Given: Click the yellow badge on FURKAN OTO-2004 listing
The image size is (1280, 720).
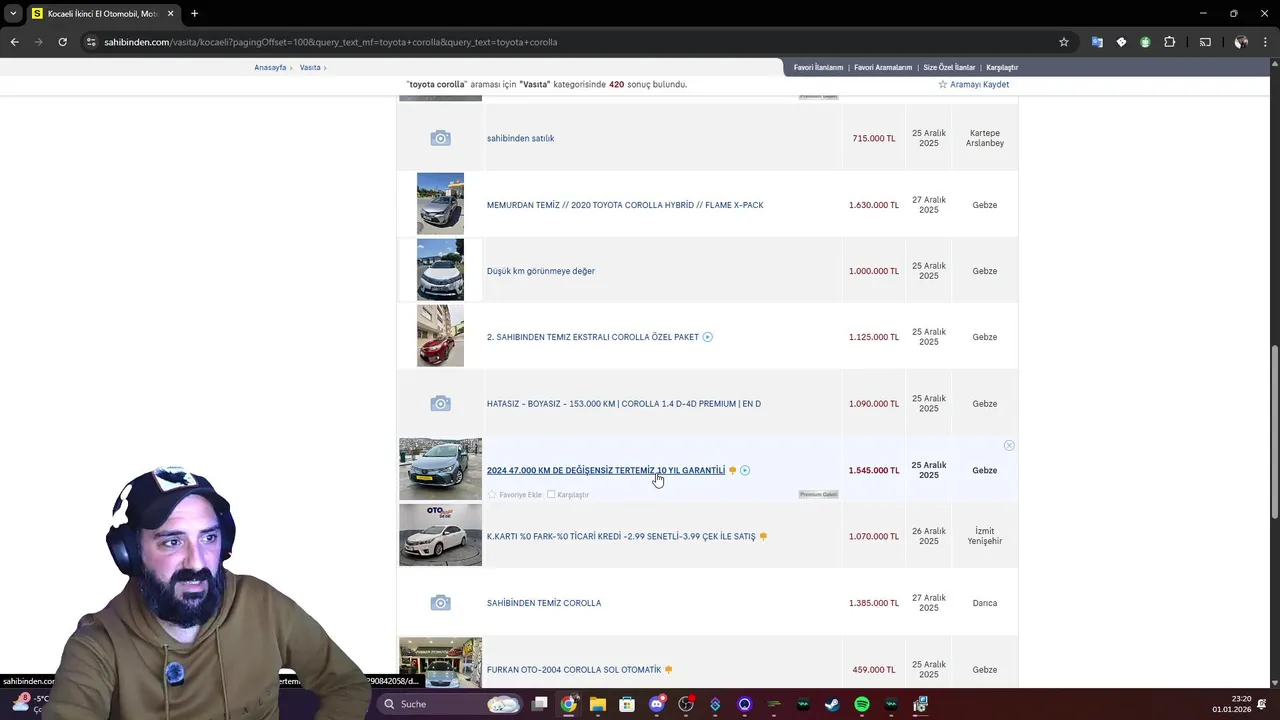Looking at the screenshot, I should (x=668, y=670).
